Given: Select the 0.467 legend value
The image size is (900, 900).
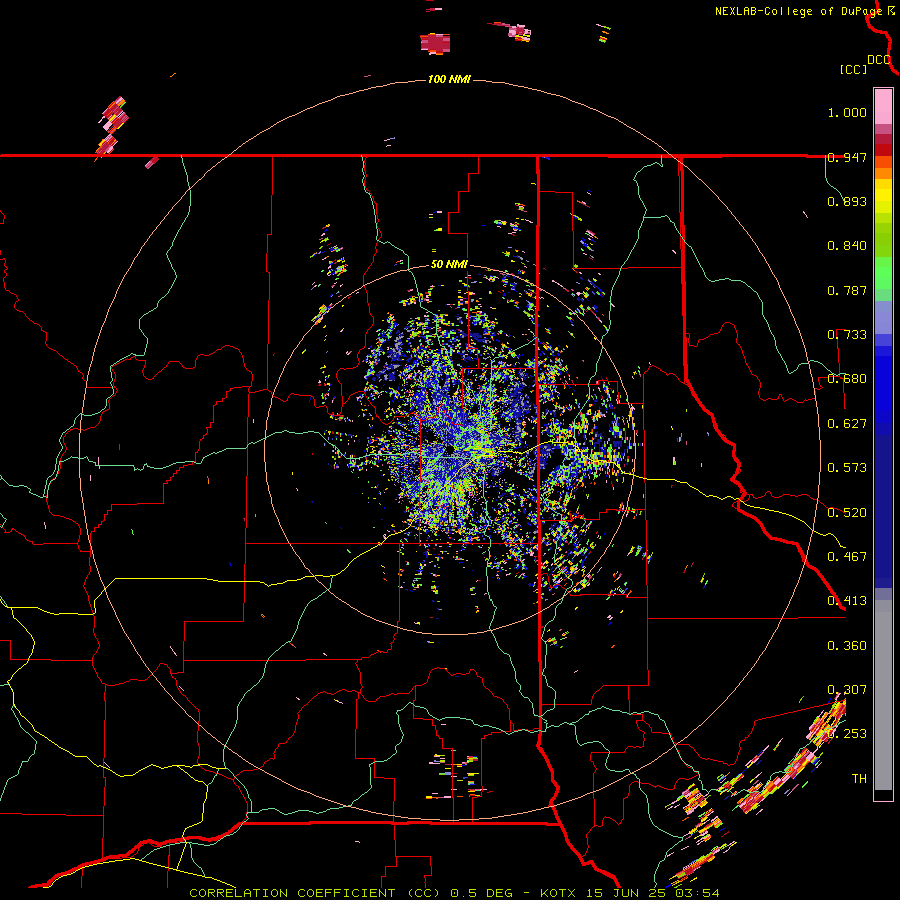Looking at the screenshot, I should tap(847, 557).
